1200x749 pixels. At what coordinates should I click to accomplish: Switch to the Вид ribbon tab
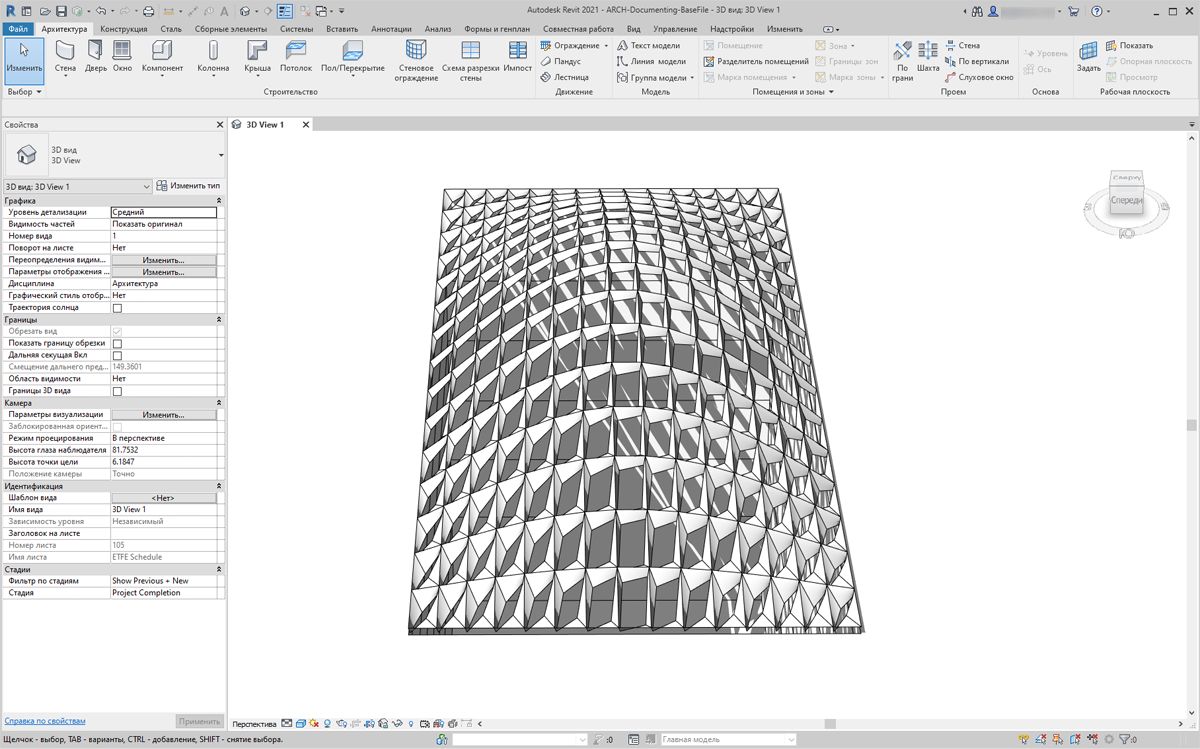click(x=633, y=29)
